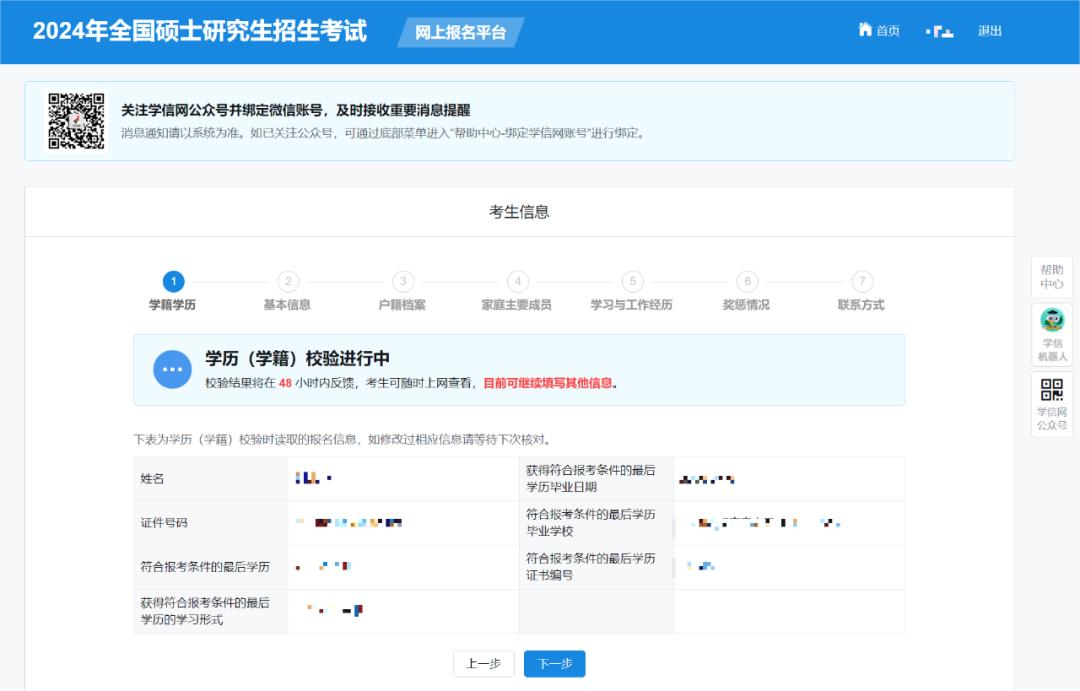Viewport: 1080px width, 691px height.
Task: Click step 5 学习与工作经历
Action: point(632,282)
